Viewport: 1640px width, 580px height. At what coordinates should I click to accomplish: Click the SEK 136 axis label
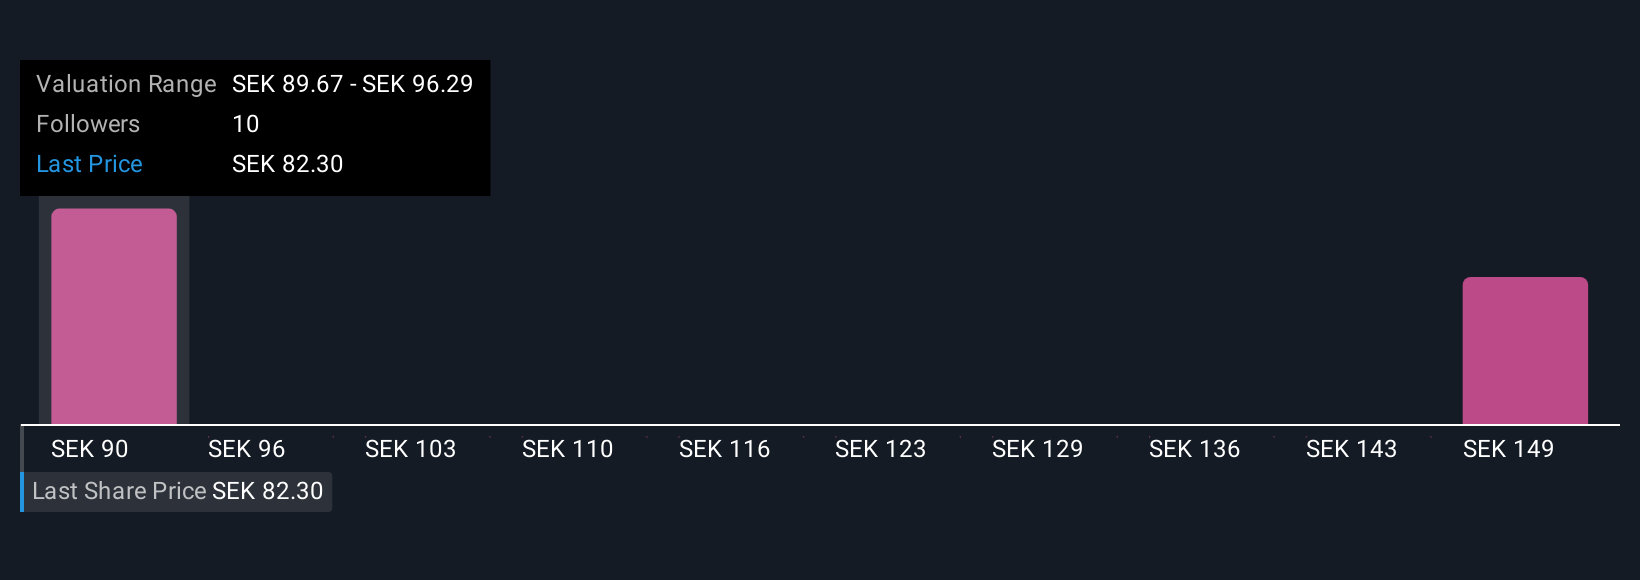(x=1195, y=449)
